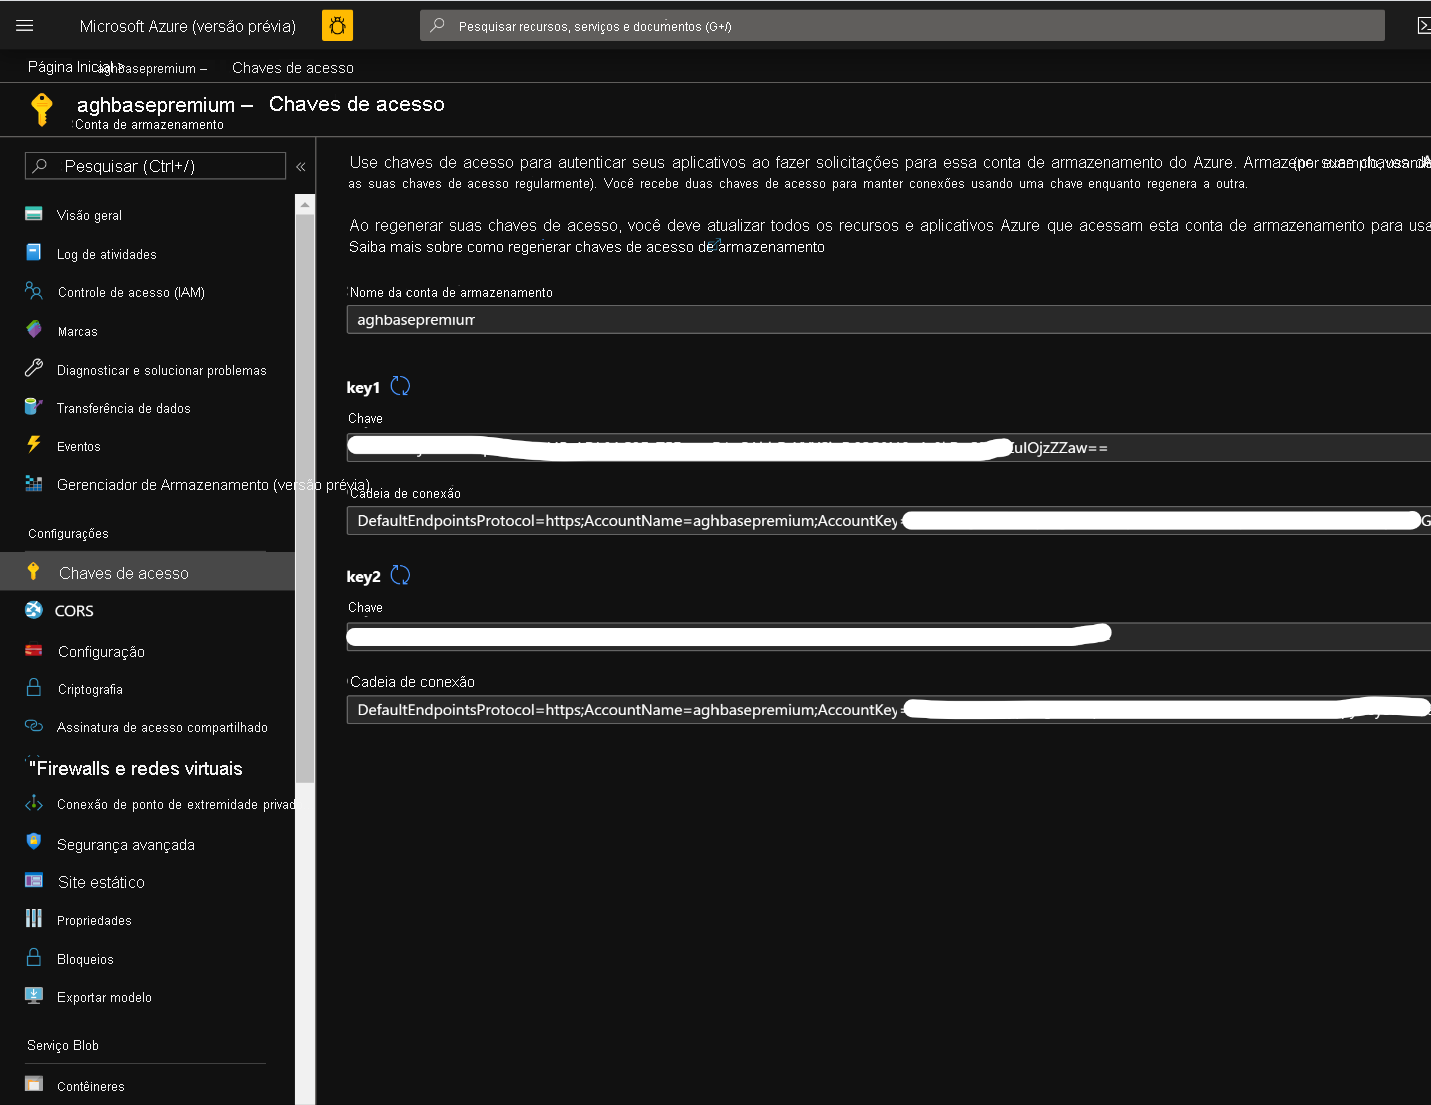Click the sidebar scrollbar up arrow

pos(305,204)
